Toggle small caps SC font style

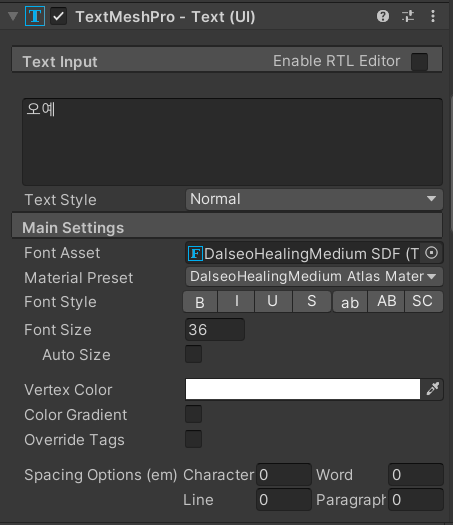pyautogui.click(x=423, y=302)
